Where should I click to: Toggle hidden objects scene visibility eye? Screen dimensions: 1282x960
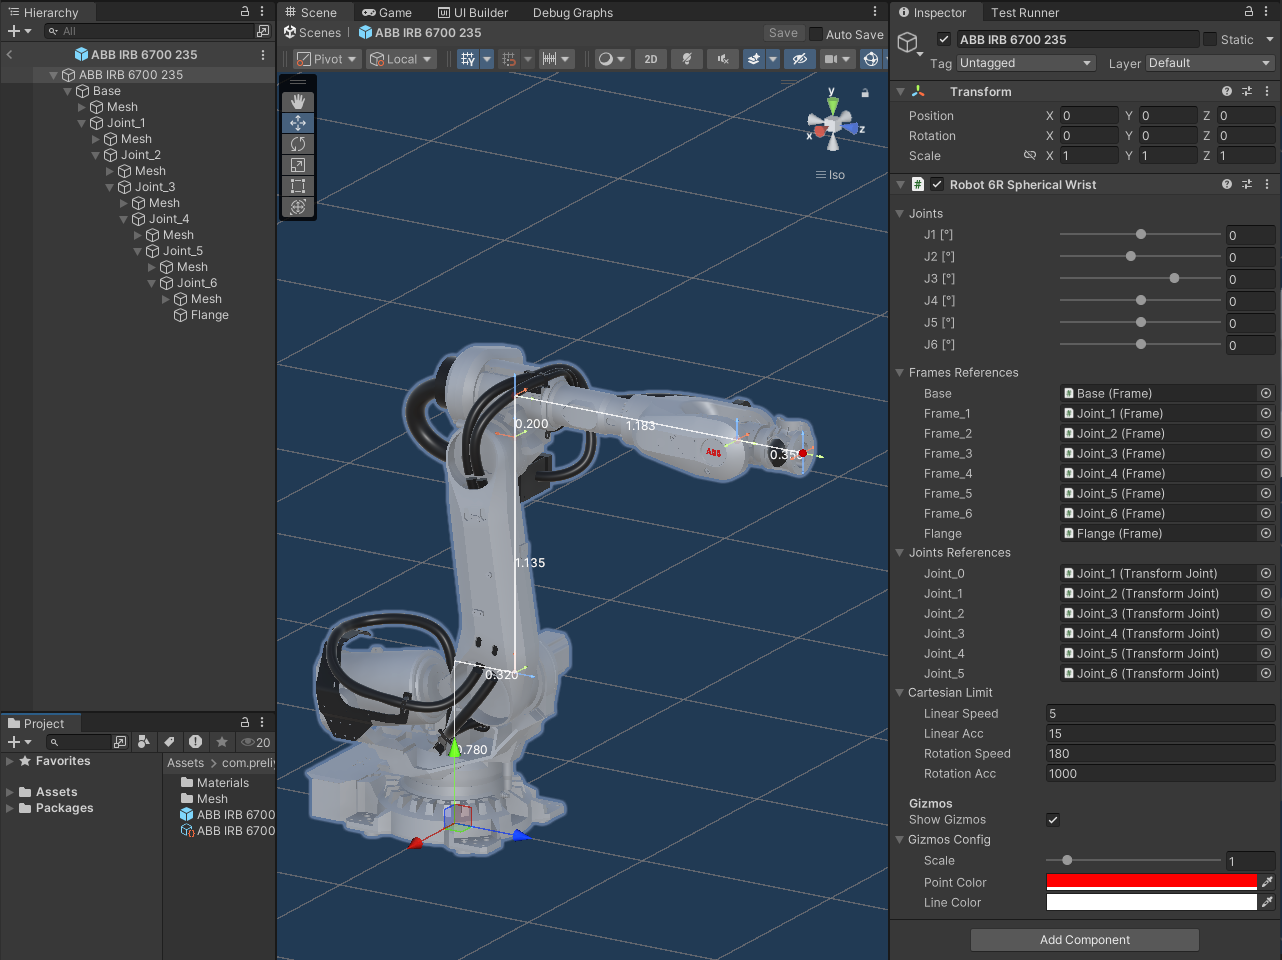799,59
